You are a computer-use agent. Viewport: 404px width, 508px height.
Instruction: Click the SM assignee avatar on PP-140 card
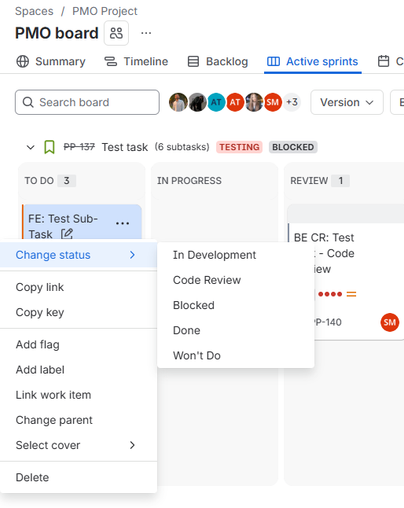tap(389, 322)
